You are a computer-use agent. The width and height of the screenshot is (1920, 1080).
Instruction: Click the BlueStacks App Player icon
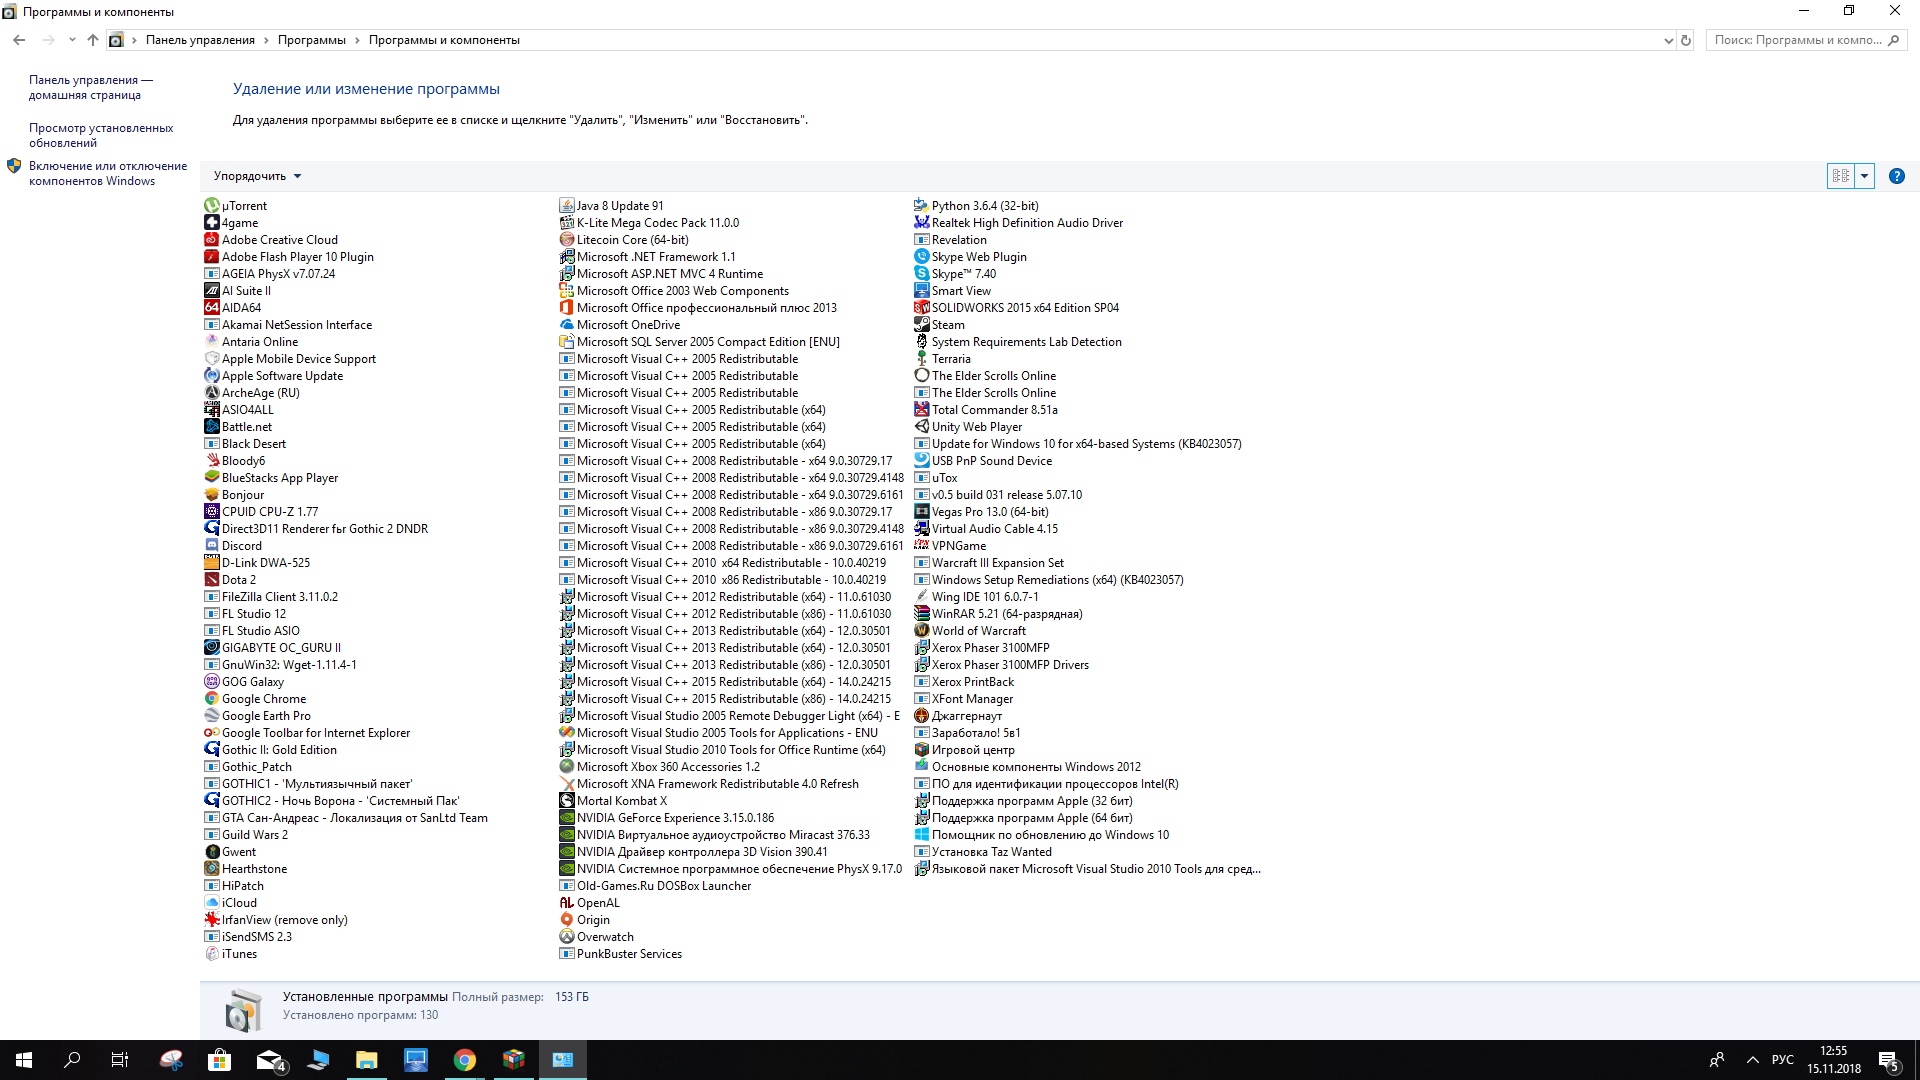pos(212,478)
